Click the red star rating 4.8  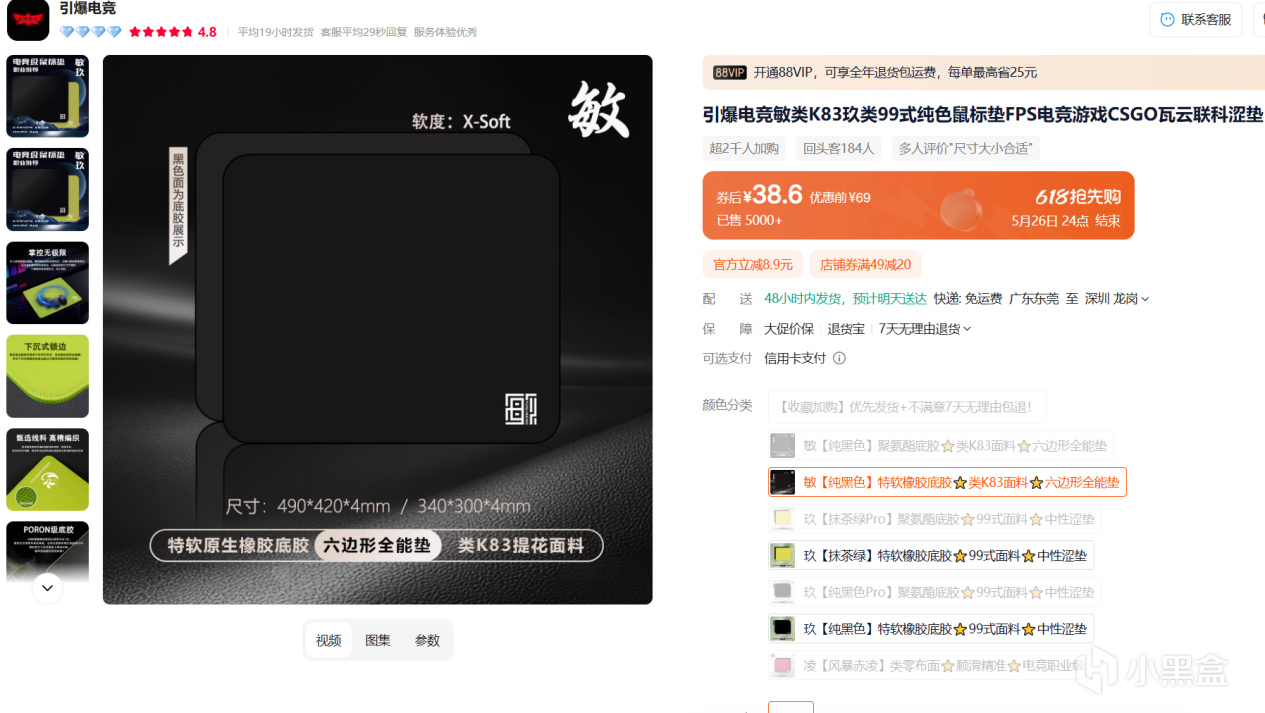click(x=173, y=32)
